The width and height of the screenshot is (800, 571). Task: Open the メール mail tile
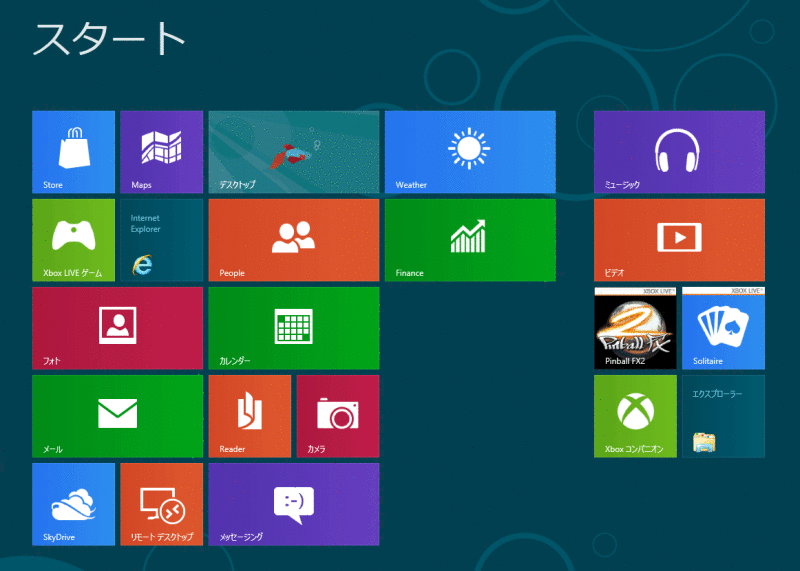117,416
